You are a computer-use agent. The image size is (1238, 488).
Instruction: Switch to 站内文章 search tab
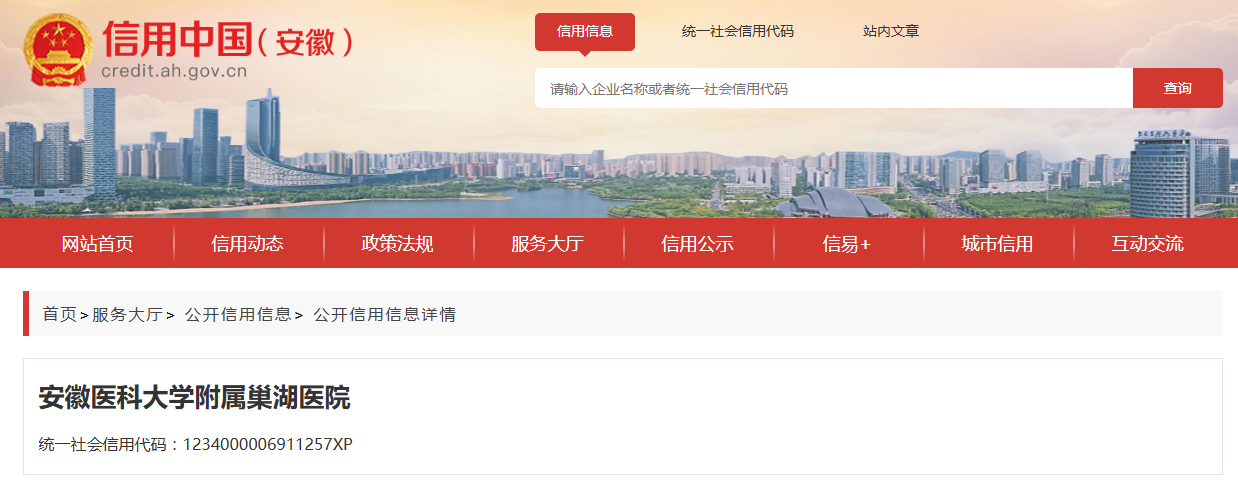point(891,31)
